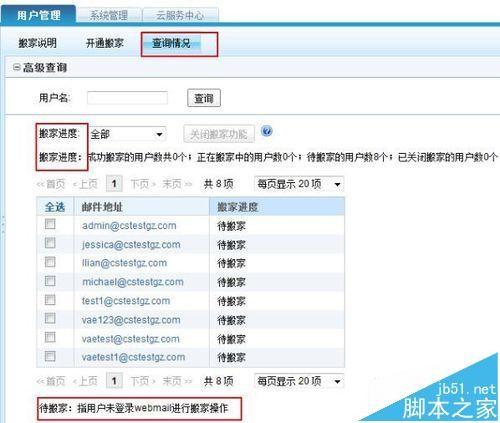The height and width of the screenshot is (423, 500).
Task: Check the box for admin@cstestgz.com
Action: (50, 224)
